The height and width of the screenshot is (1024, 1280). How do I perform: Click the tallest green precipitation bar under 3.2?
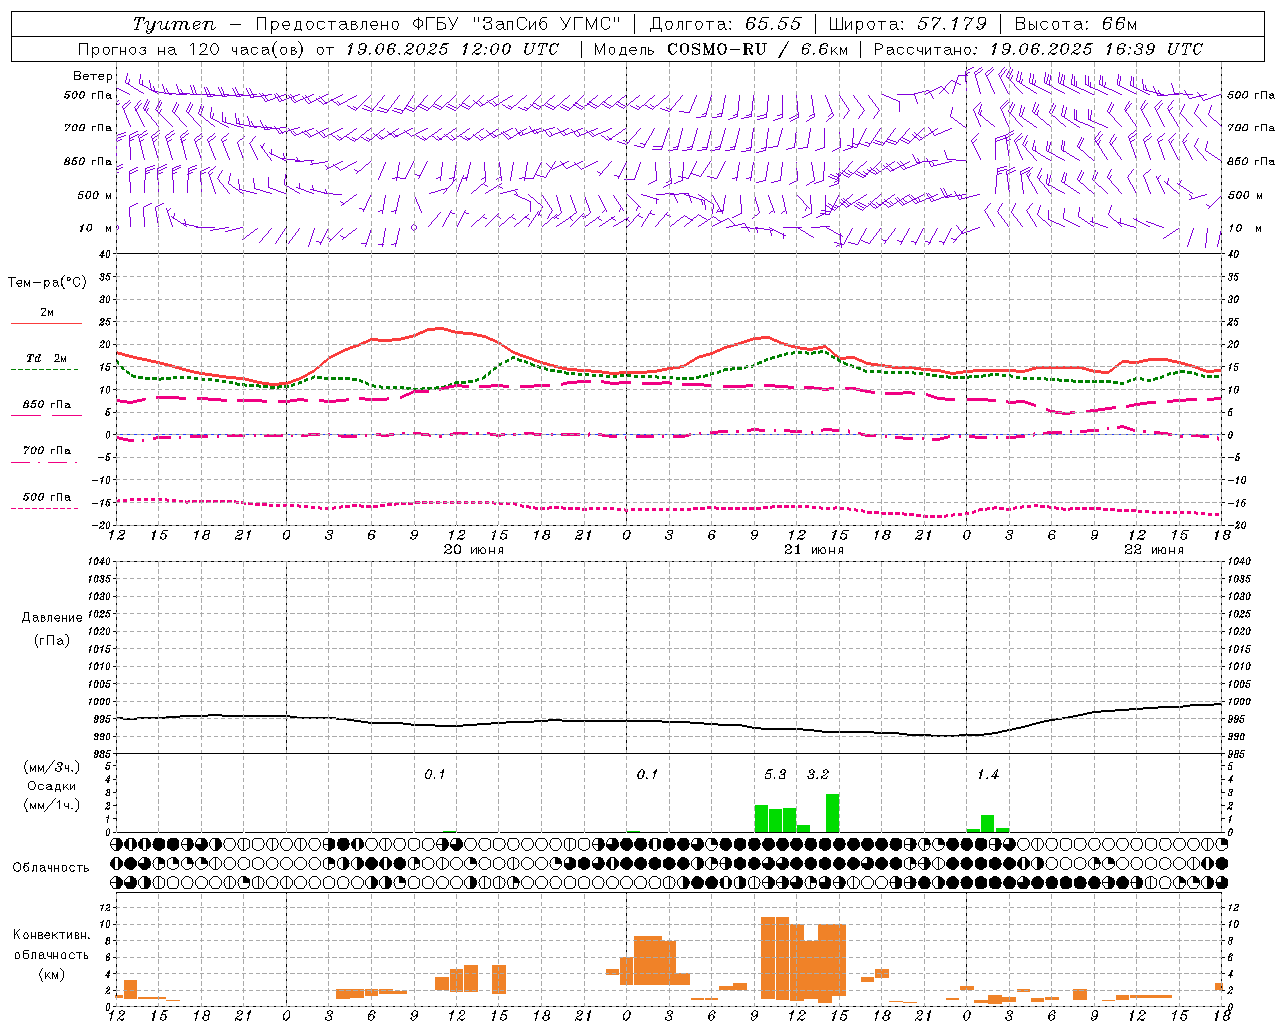coord(832,813)
